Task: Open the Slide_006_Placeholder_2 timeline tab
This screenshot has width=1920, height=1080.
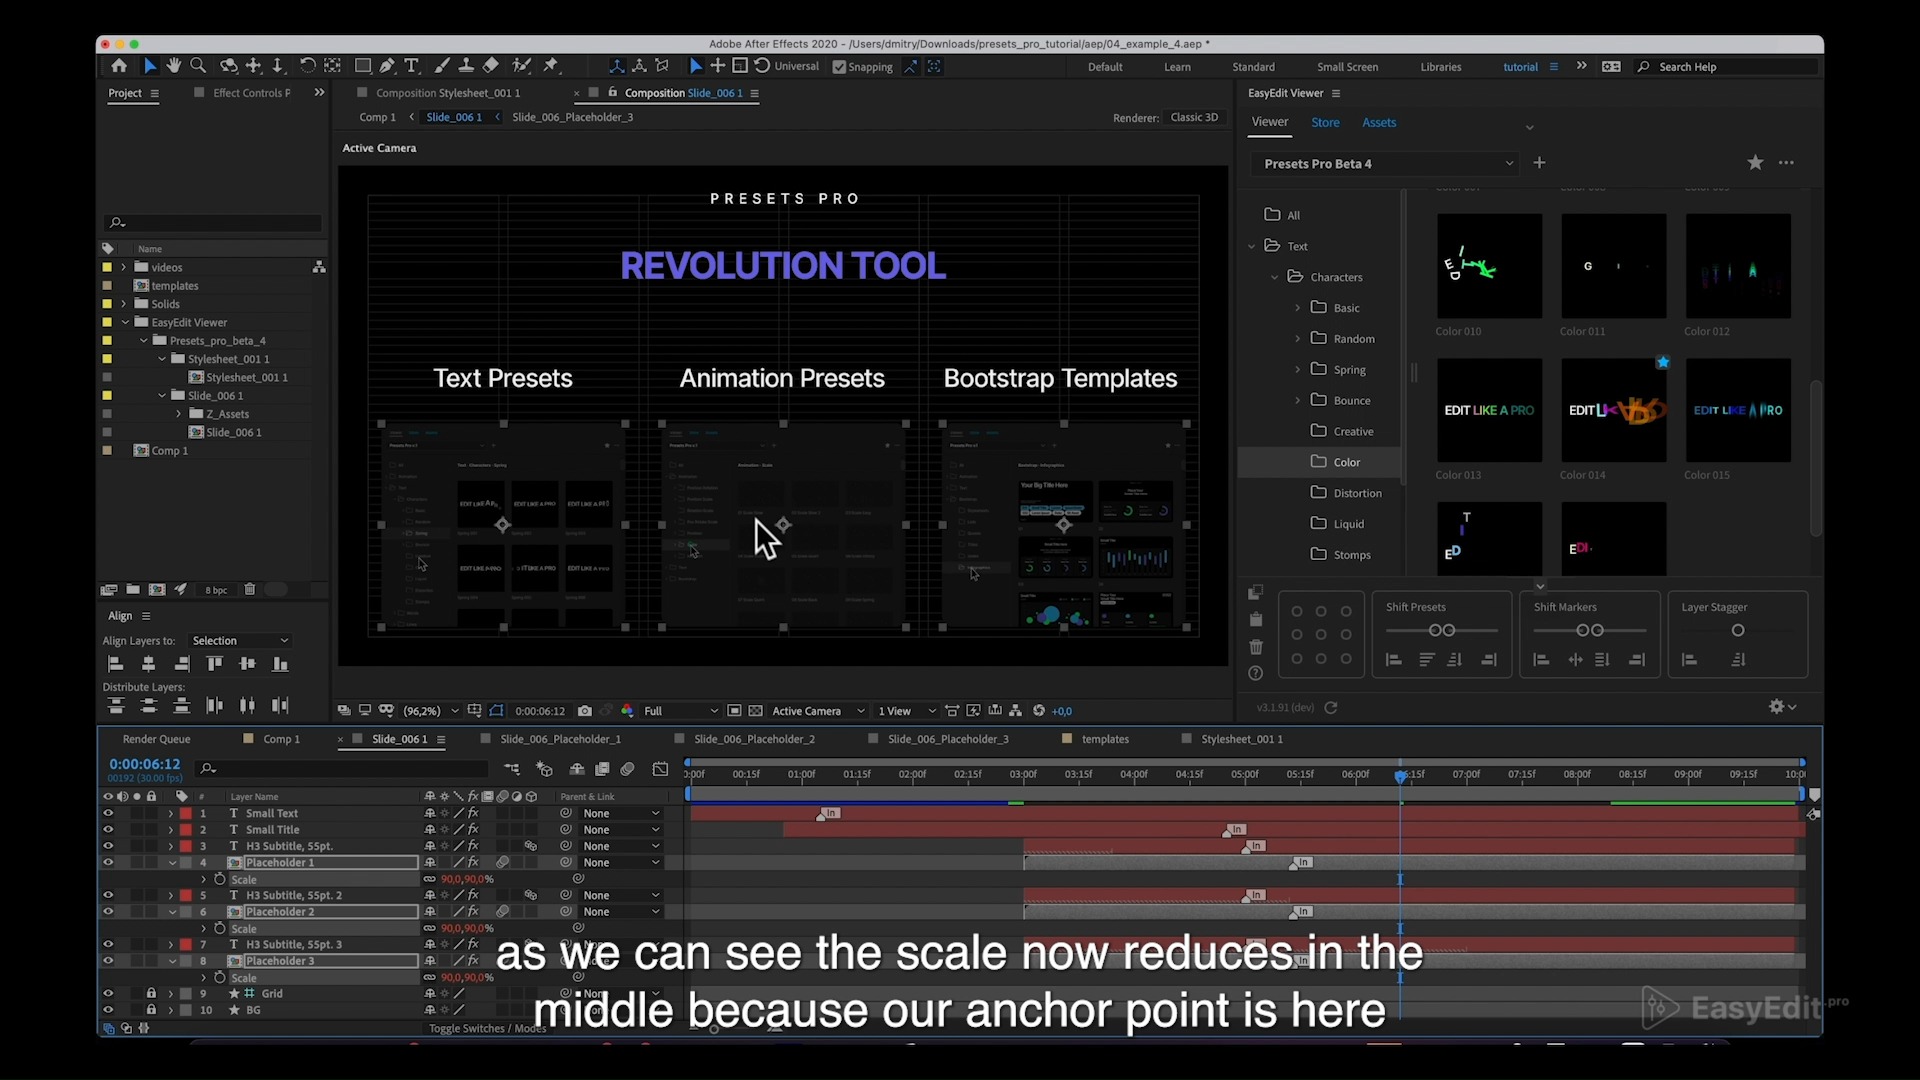Action: click(754, 739)
